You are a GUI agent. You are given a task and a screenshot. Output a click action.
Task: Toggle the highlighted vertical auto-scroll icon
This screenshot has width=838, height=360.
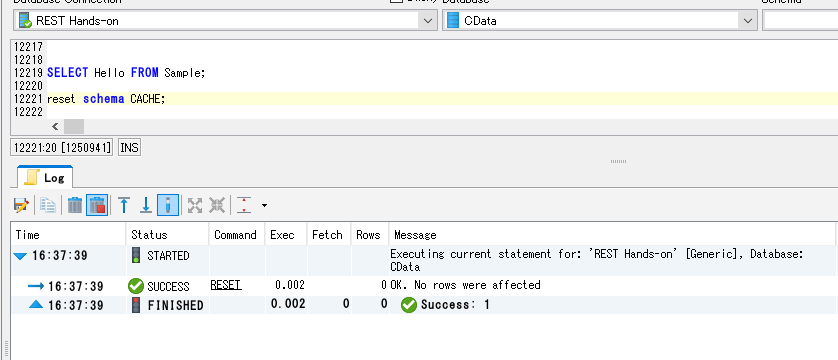point(168,205)
